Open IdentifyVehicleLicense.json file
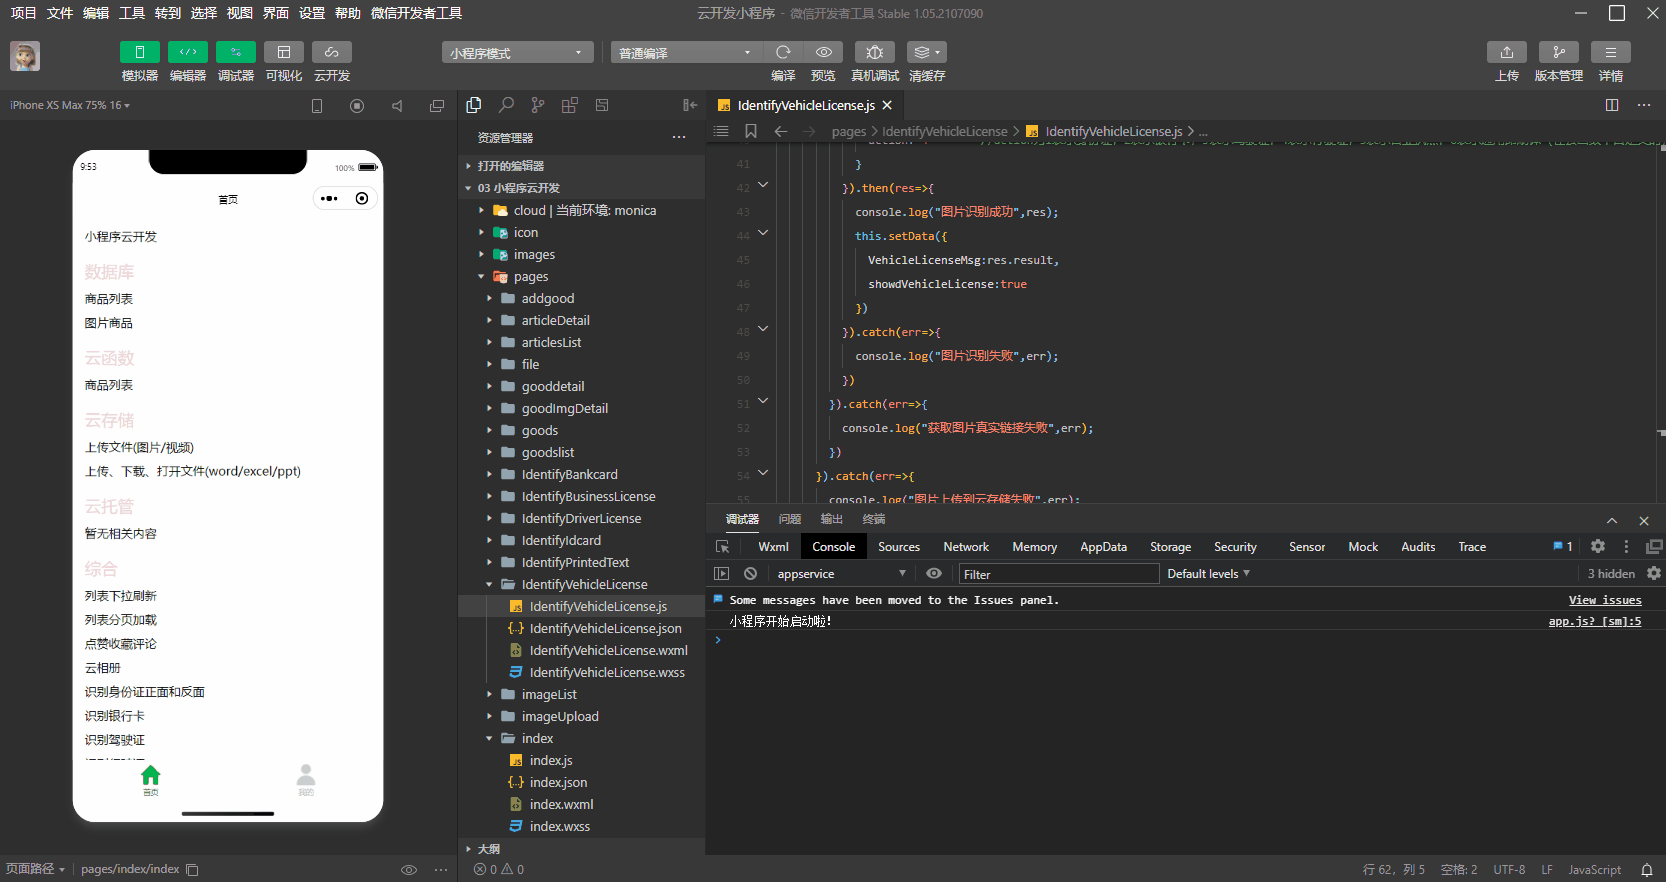This screenshot has width=1666, height=882. [605, 628]
